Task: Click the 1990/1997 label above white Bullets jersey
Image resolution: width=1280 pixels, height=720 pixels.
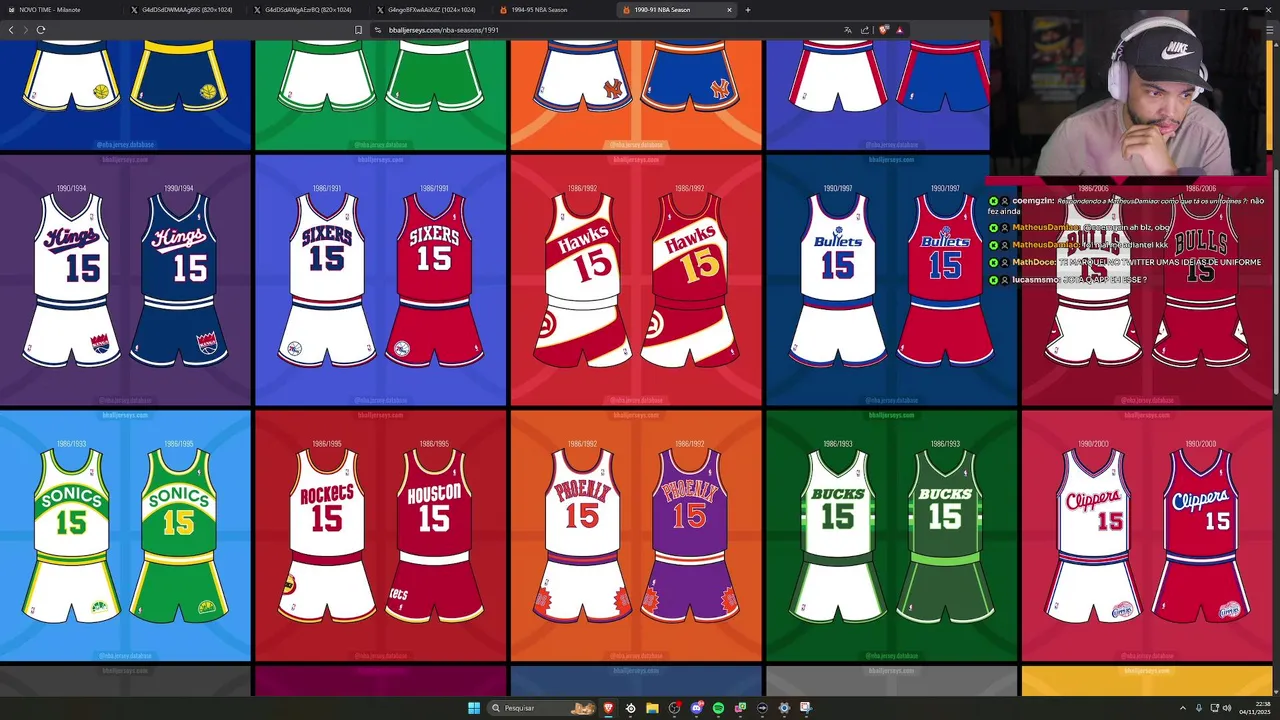Action: click(838, 188)
